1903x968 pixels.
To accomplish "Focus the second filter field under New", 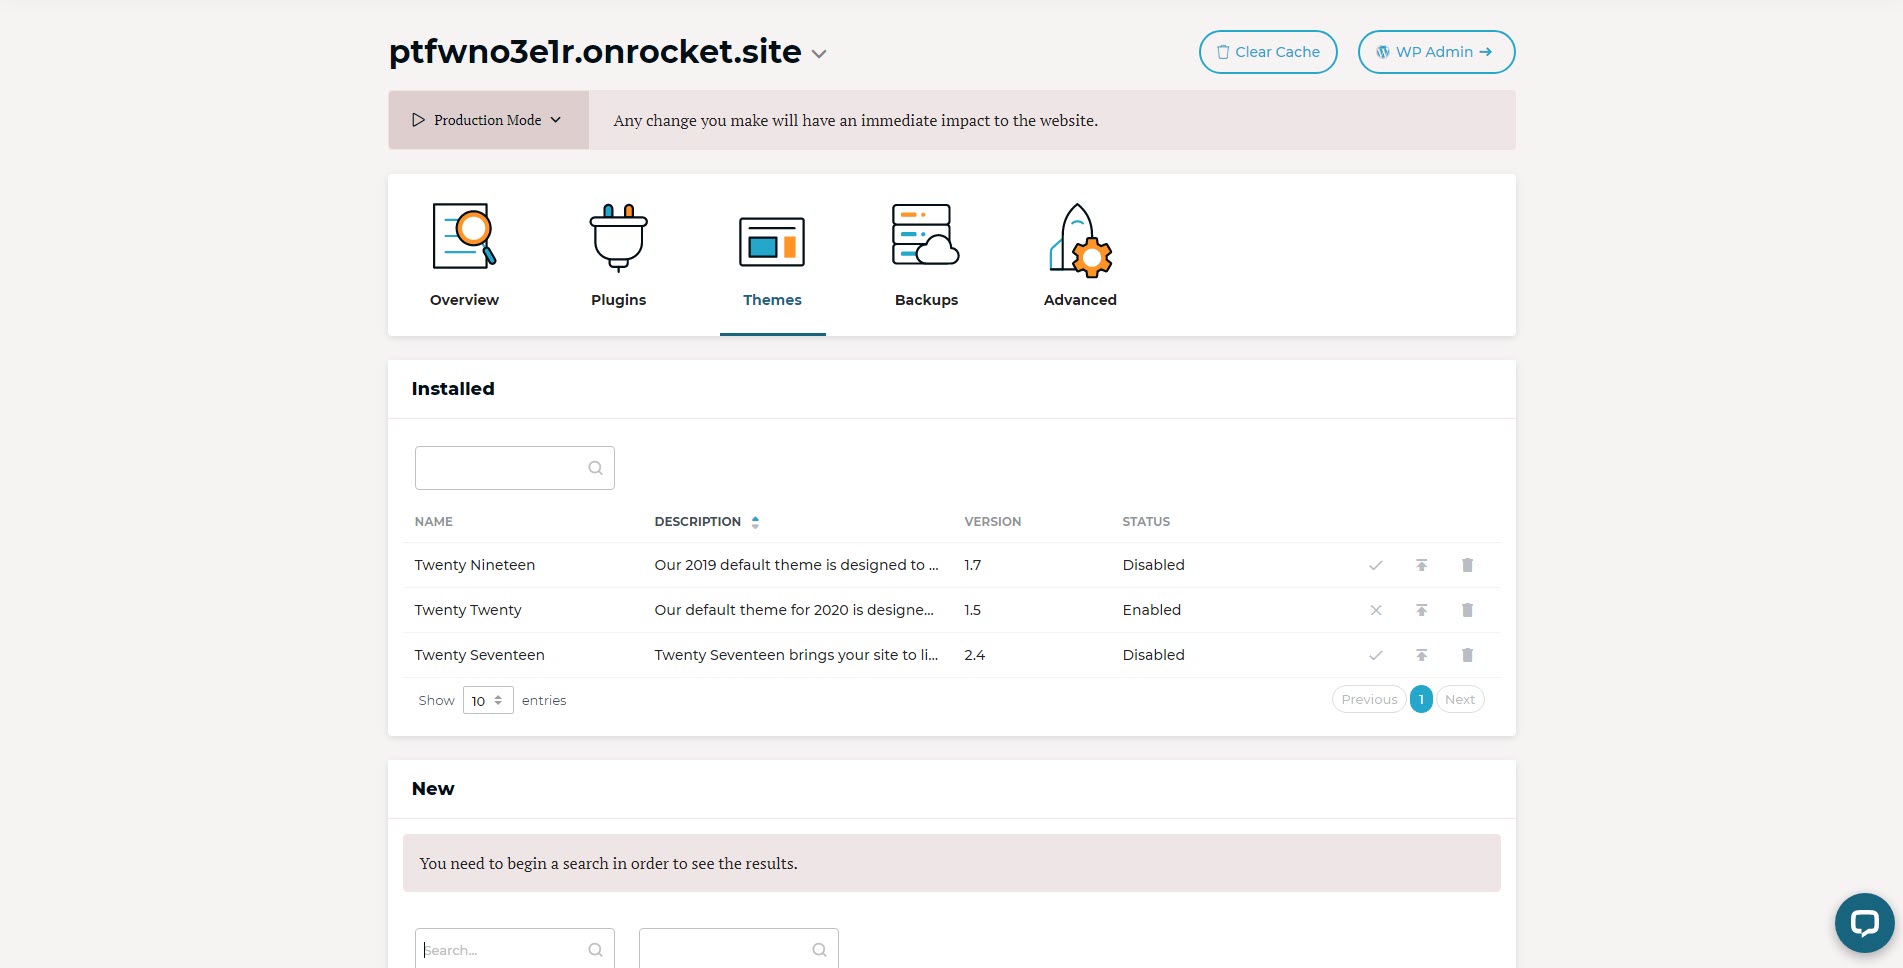I will click(738, 949).
